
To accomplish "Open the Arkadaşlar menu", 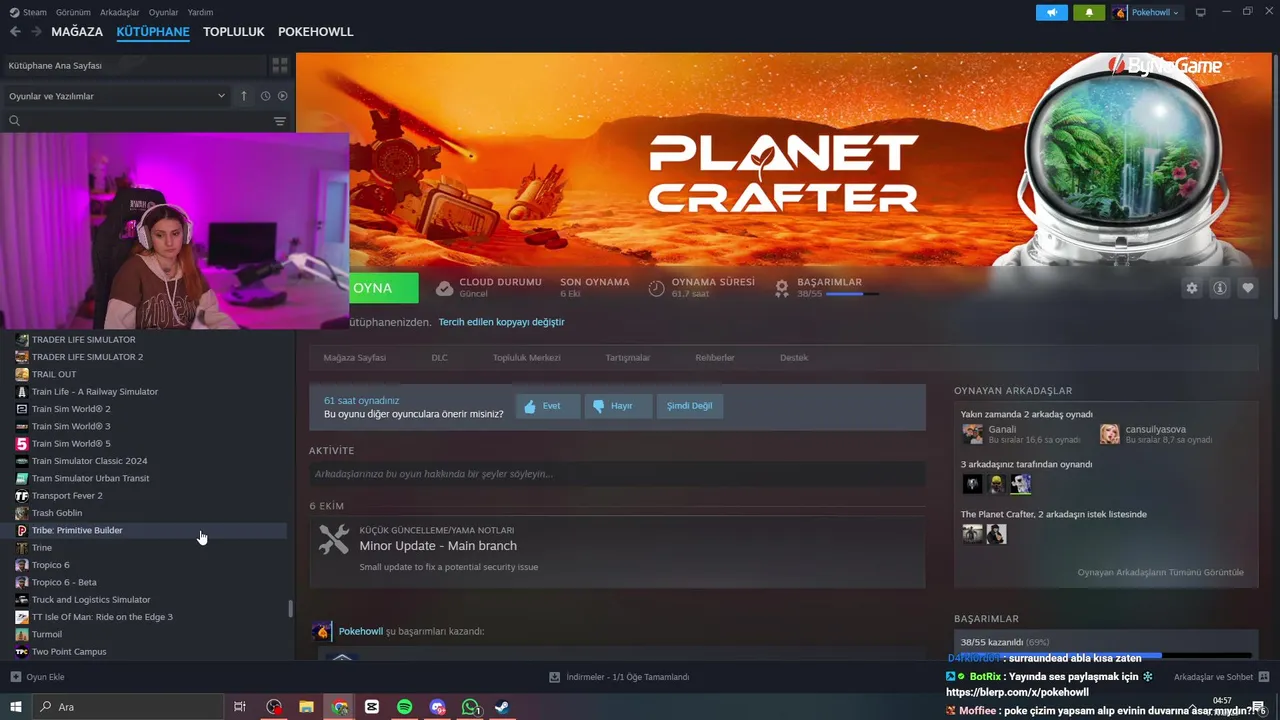I will (x=120, y=12).
